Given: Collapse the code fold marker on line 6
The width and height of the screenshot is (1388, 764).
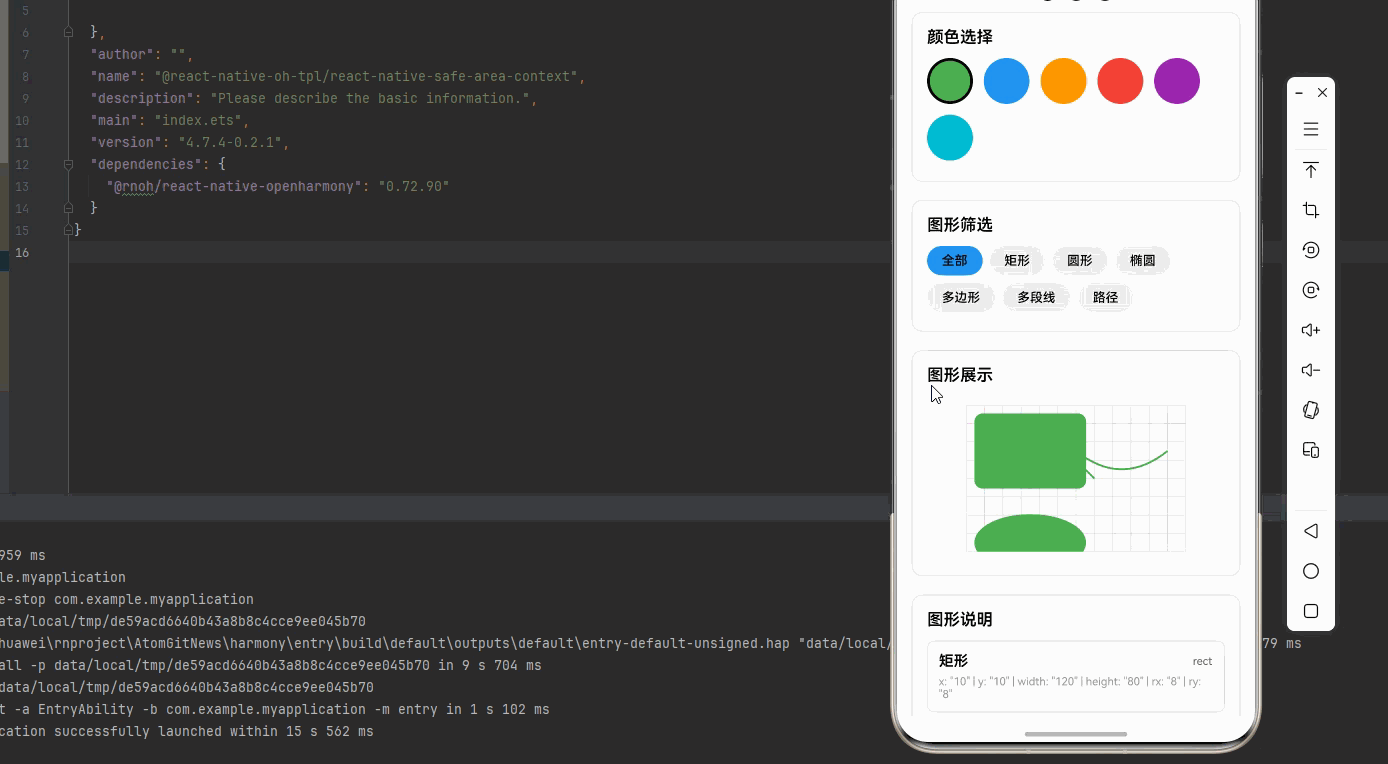Looking at the screenshot, I should (68, 32).
